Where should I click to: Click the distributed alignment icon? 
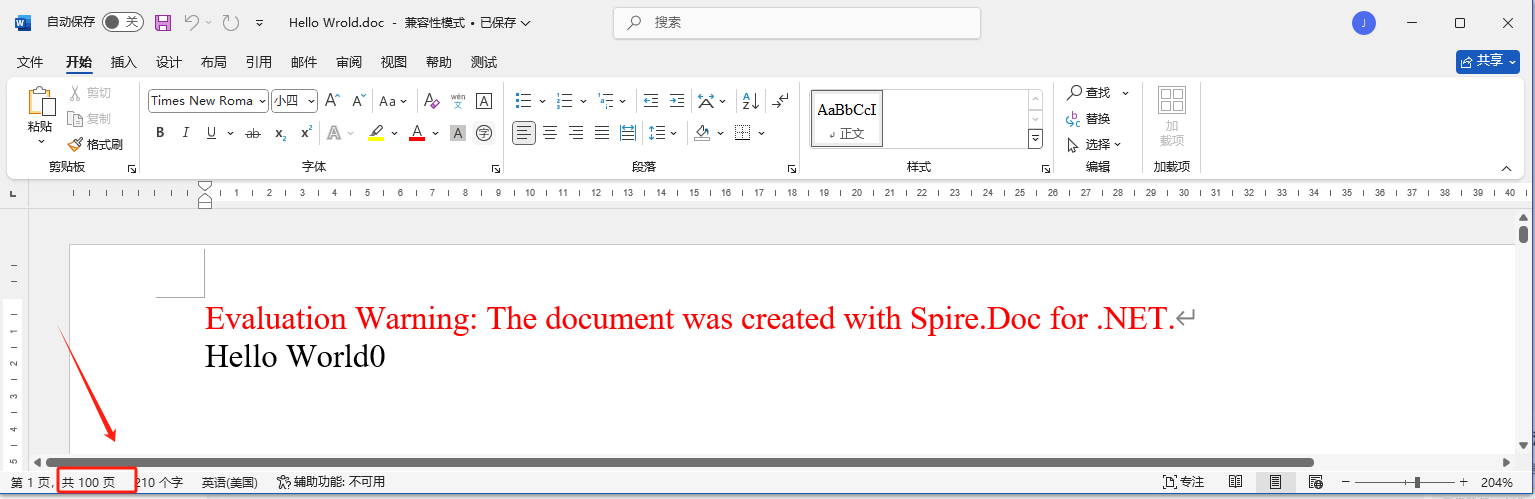(x=628, y=133)
